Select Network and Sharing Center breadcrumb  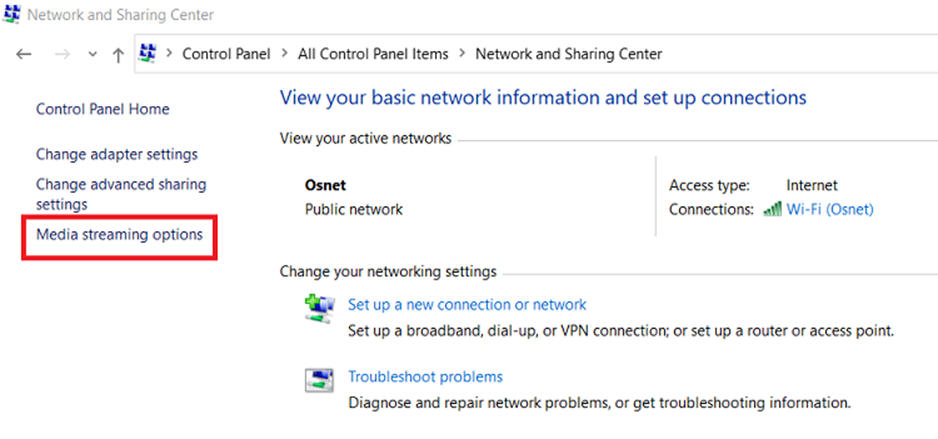point(568,54)
